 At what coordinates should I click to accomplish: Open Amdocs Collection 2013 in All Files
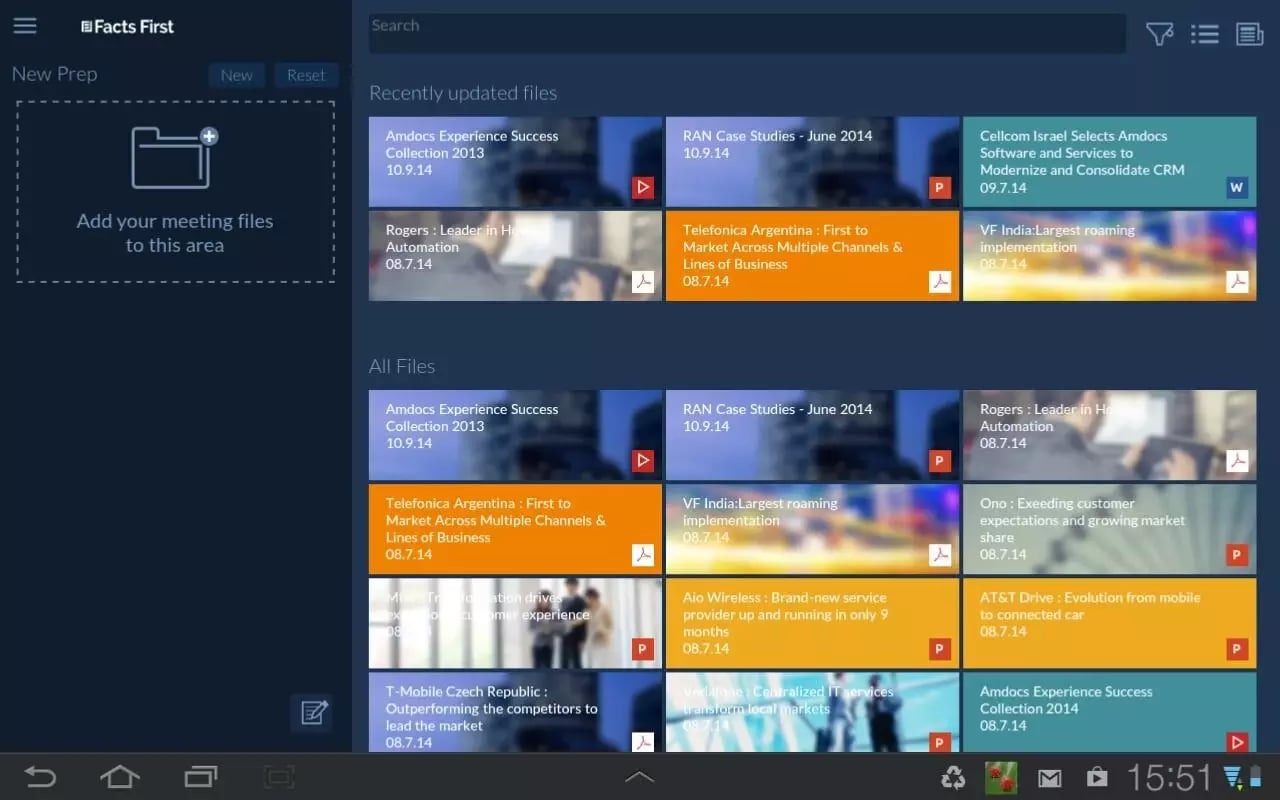click(x=515, y=435)
